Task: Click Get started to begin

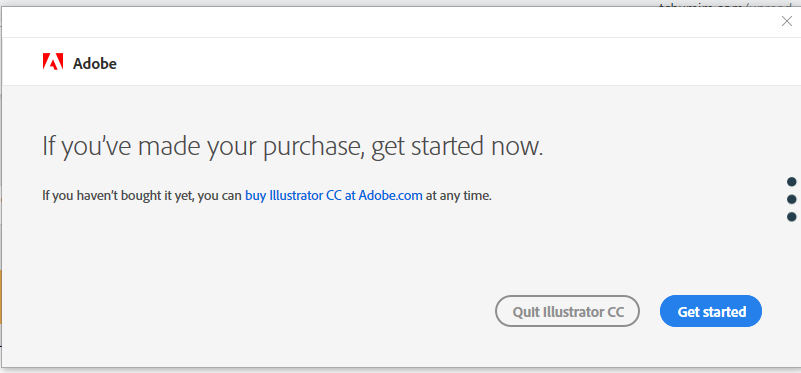Action: click(x=711, y=311)
